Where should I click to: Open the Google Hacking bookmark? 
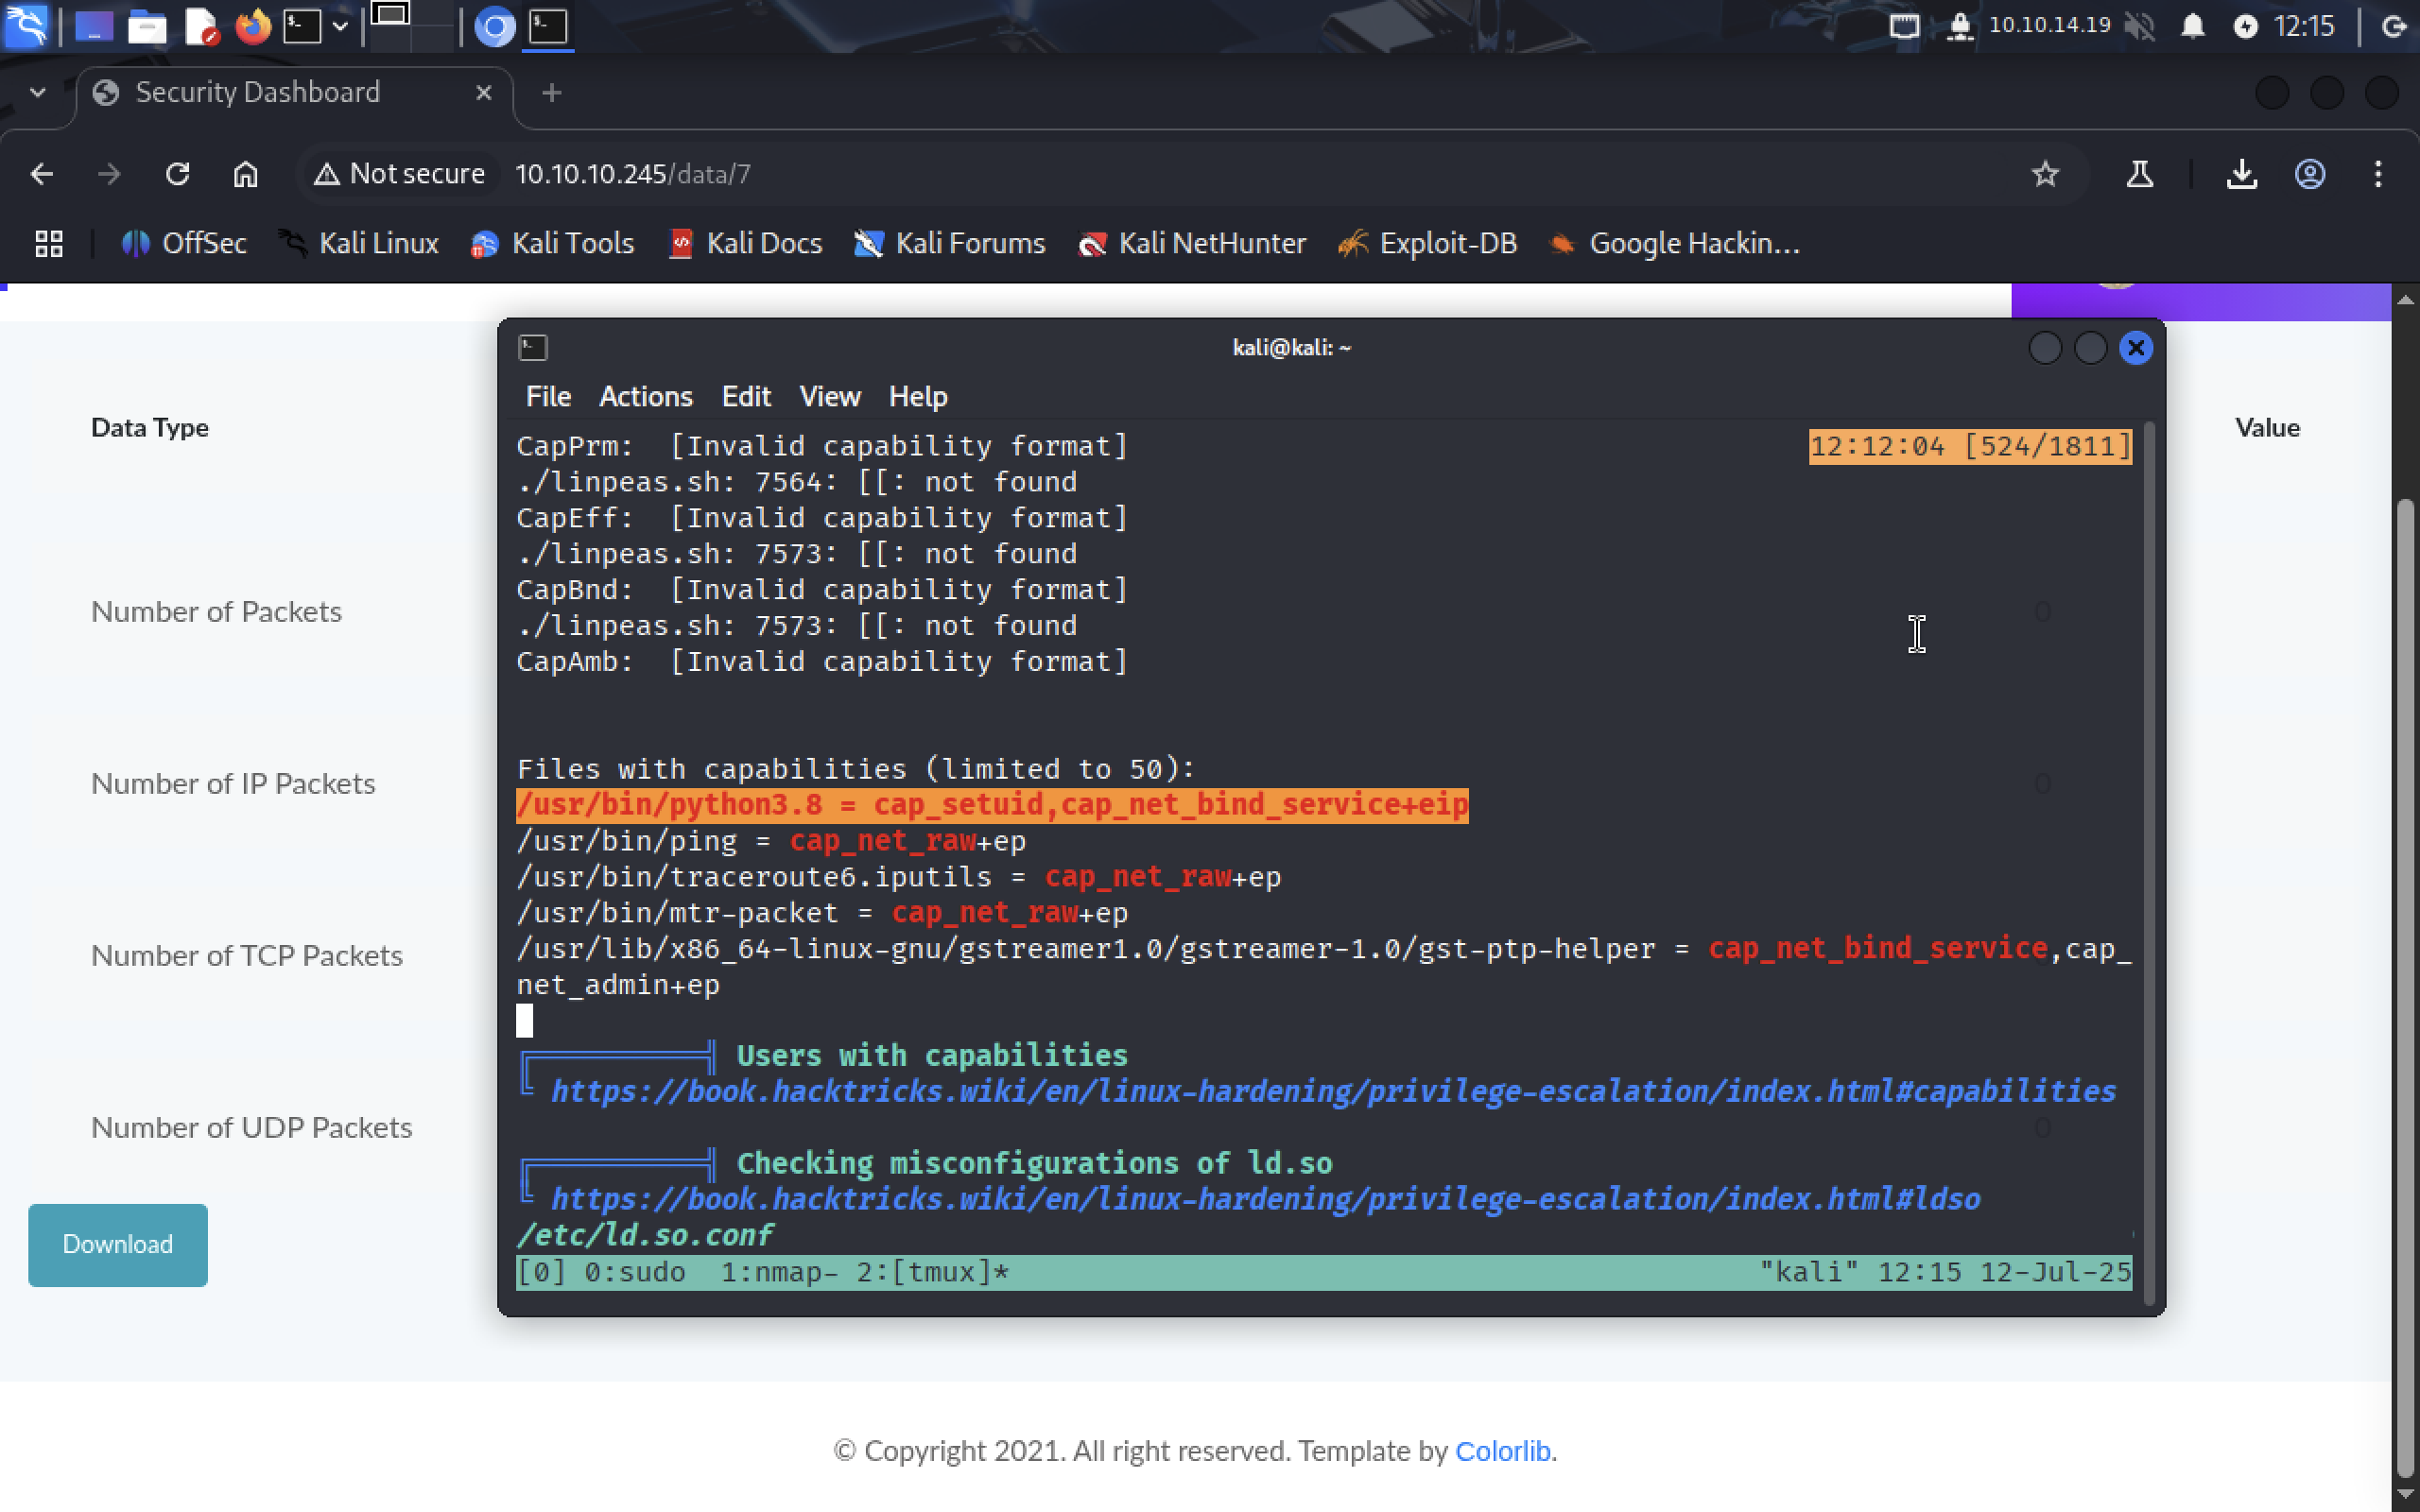(x=1674, y=243)
